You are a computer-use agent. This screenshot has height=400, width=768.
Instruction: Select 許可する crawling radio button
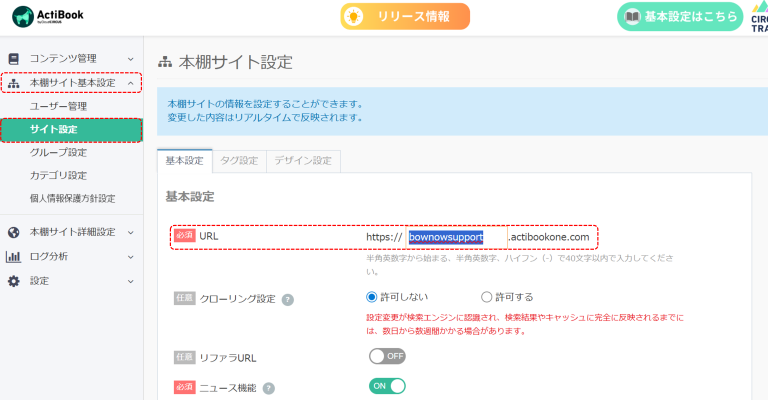[x=486, y=297]
